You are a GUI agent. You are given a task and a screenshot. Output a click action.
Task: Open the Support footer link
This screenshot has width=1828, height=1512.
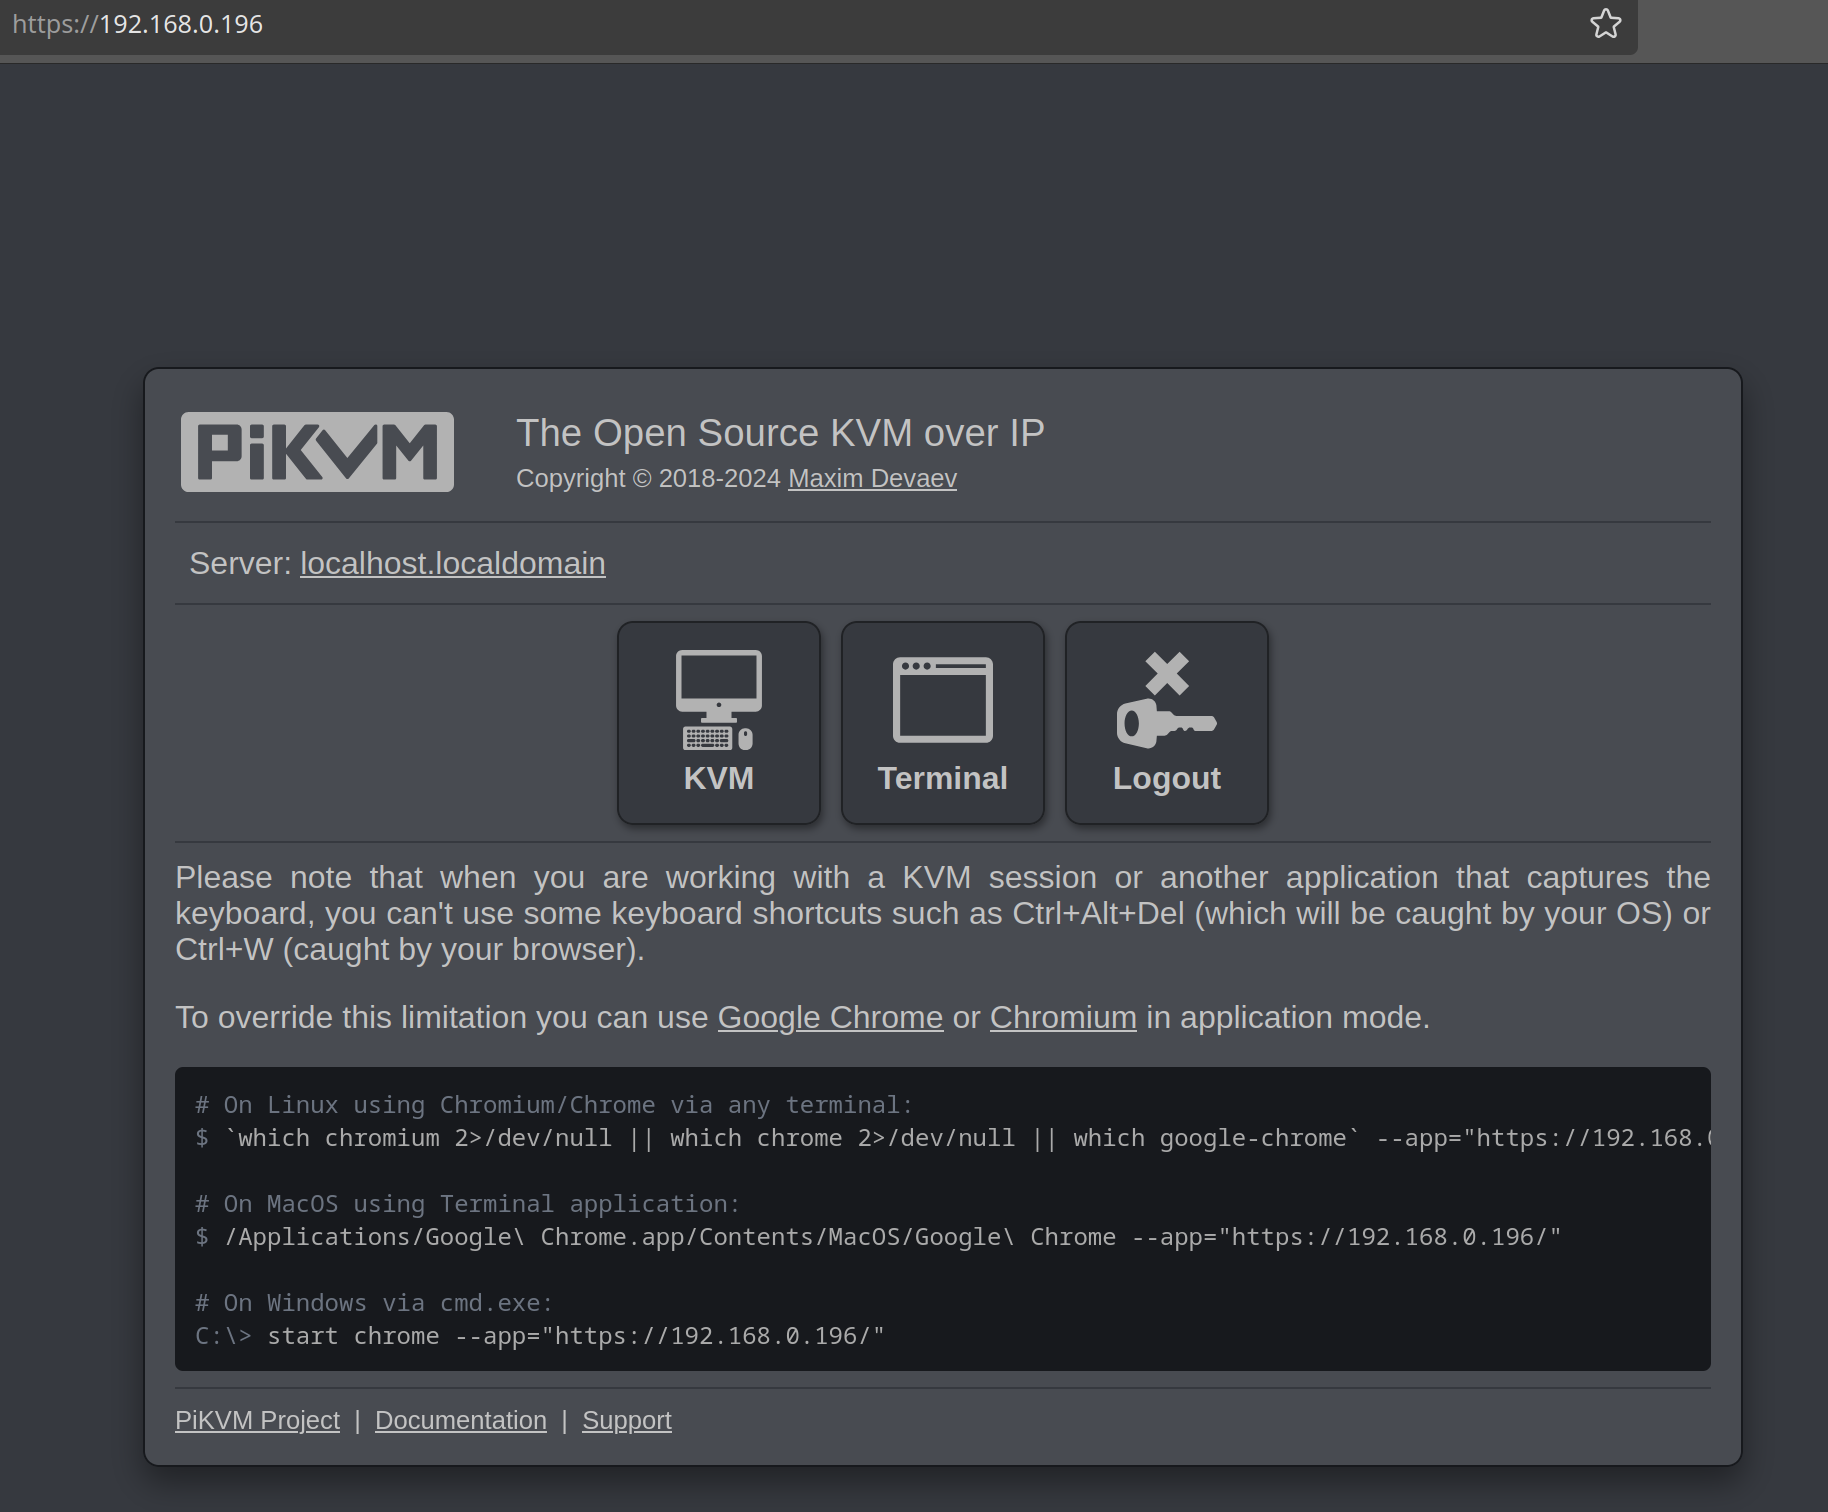tap(627, 1421)
